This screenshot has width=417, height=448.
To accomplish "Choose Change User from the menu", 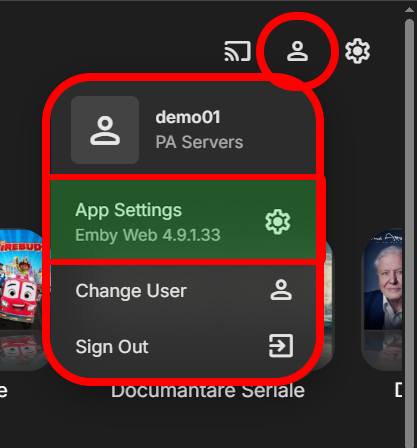I will point(183,291).
